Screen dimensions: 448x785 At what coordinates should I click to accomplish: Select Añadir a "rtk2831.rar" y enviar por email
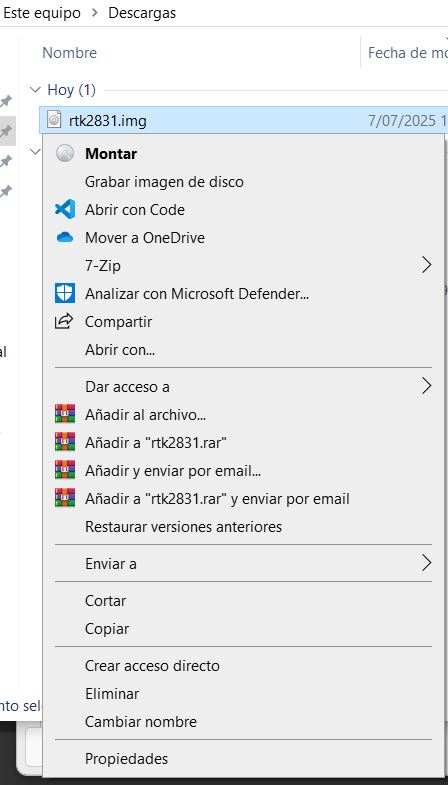click(243, 499)
